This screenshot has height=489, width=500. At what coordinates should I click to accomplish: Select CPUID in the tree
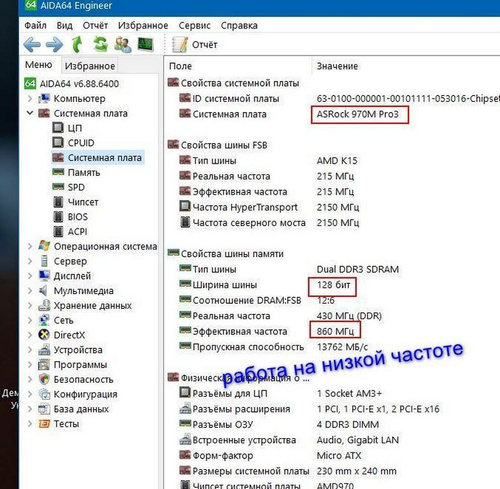click(81, 143)
